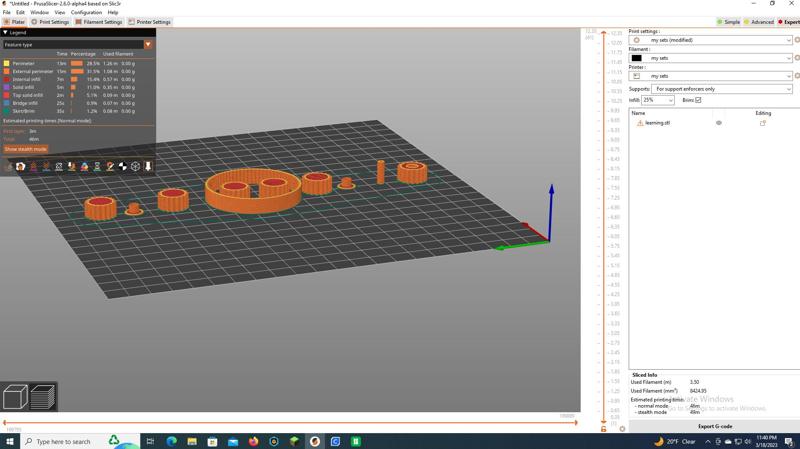Click right thumb of horizontal moves slider
800x449 pixels.
tap(576, 422)
